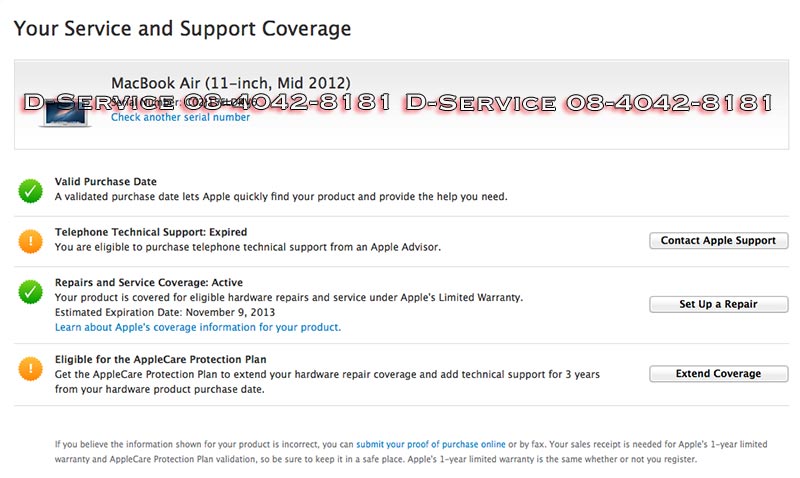Open Learn about Apple's coverage information link
Screen dimensions: 800x478
(x=198, y=327)
